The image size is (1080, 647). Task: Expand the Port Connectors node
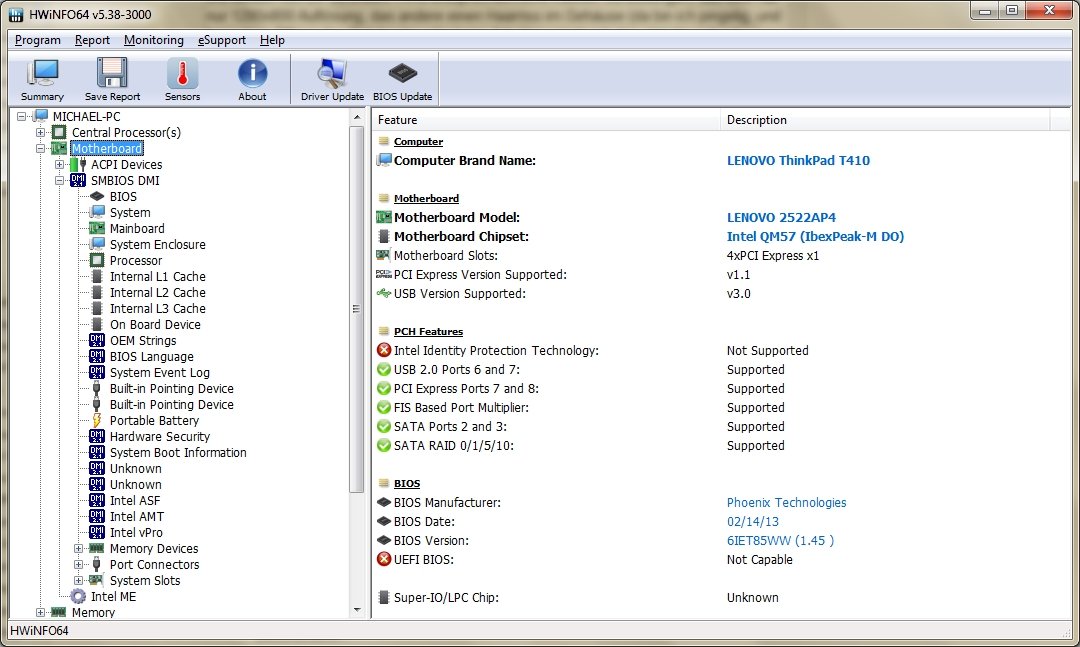tap(79, 564)
